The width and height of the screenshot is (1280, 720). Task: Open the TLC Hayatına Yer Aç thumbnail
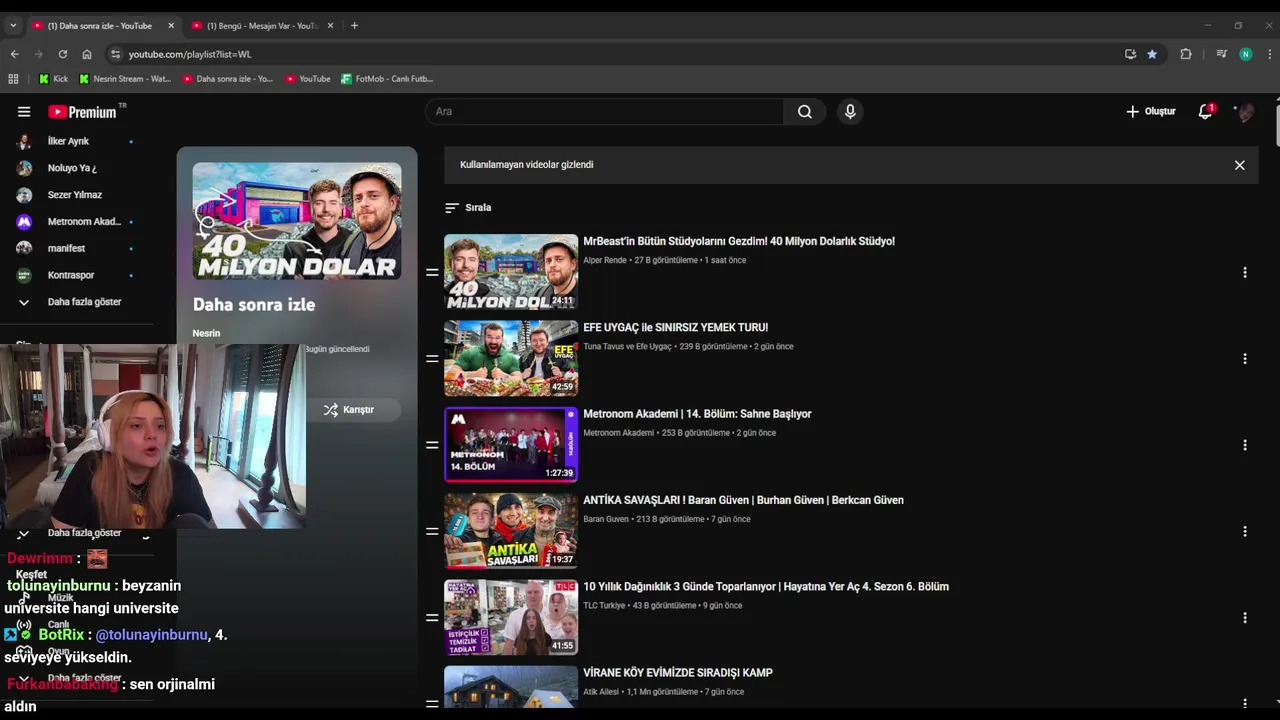(x=511, y=618)
